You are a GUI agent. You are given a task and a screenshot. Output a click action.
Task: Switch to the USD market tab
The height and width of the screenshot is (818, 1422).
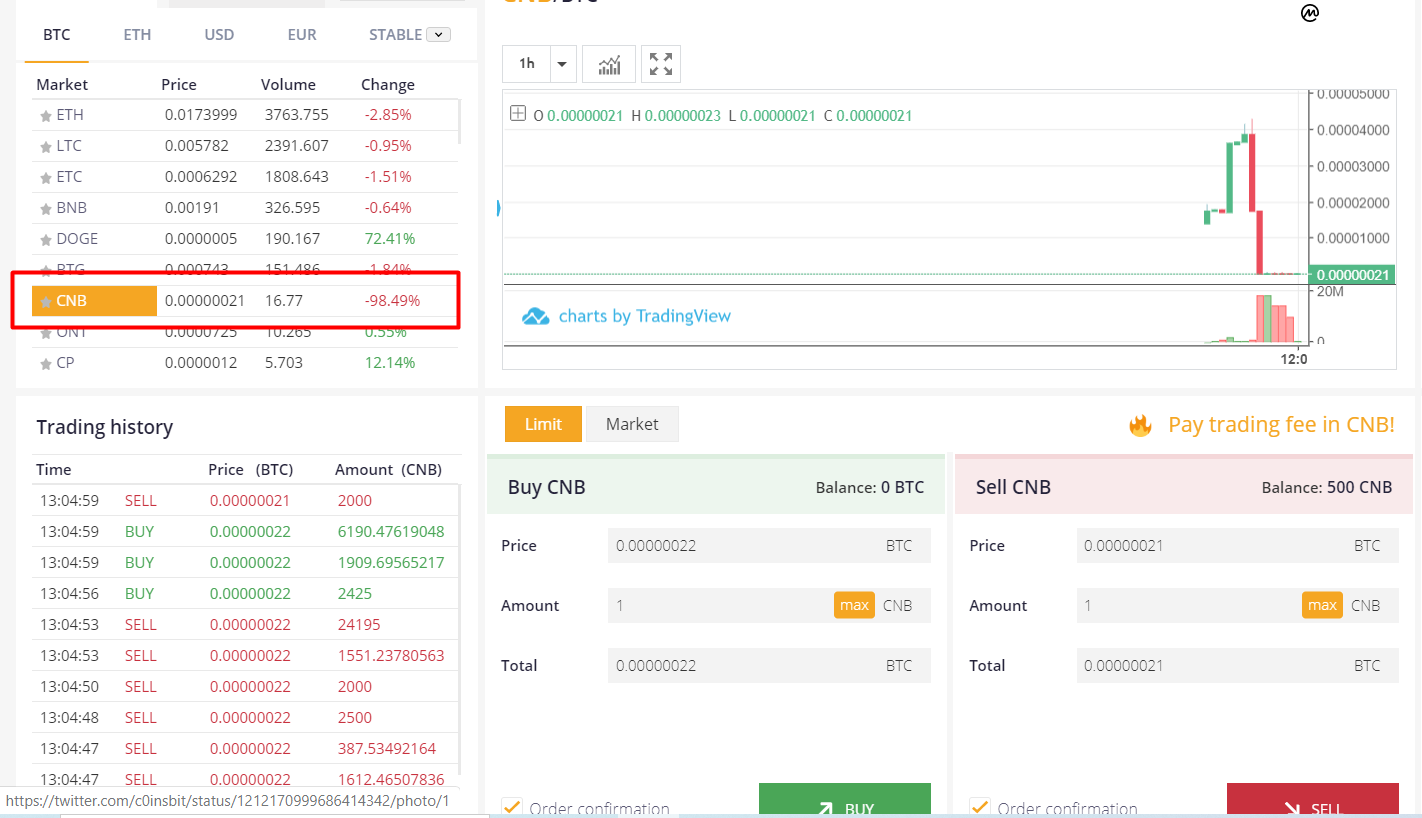(x=219, y=35)
